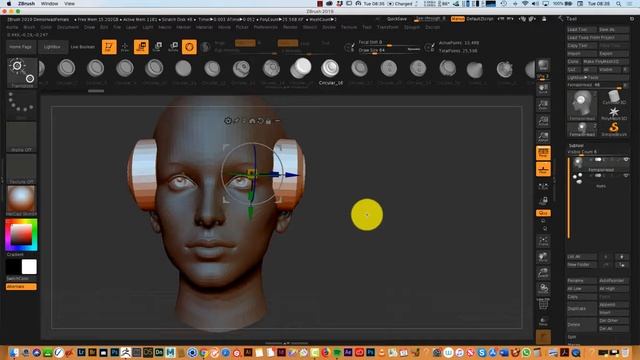Click Make PolyMesh3D button

click(606, 62)
